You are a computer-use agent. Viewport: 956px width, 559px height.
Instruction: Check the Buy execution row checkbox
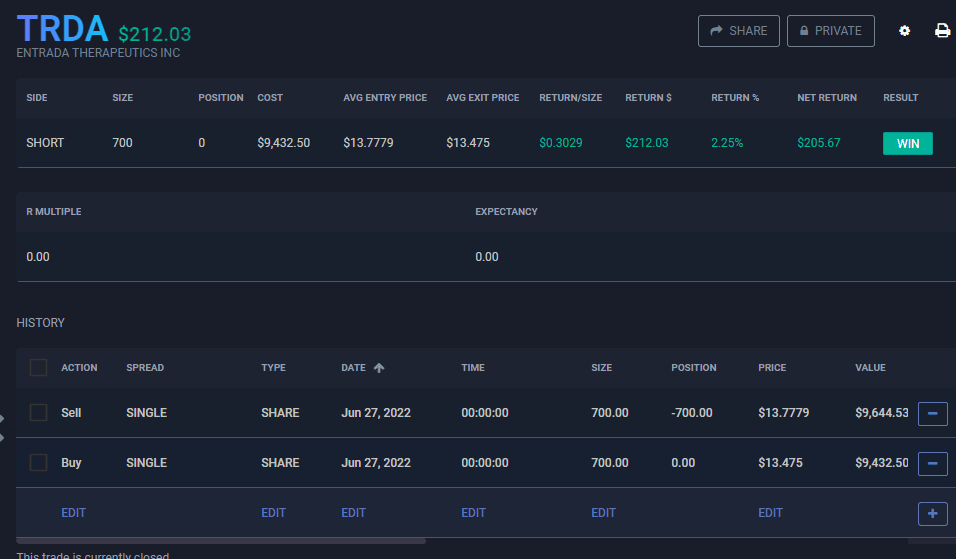[38, 463]
